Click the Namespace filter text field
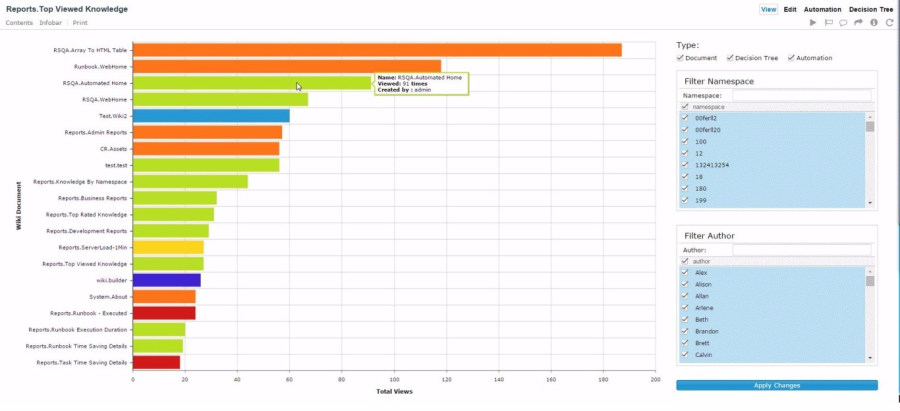Screen dimensions: 900x411 [801, 95]
